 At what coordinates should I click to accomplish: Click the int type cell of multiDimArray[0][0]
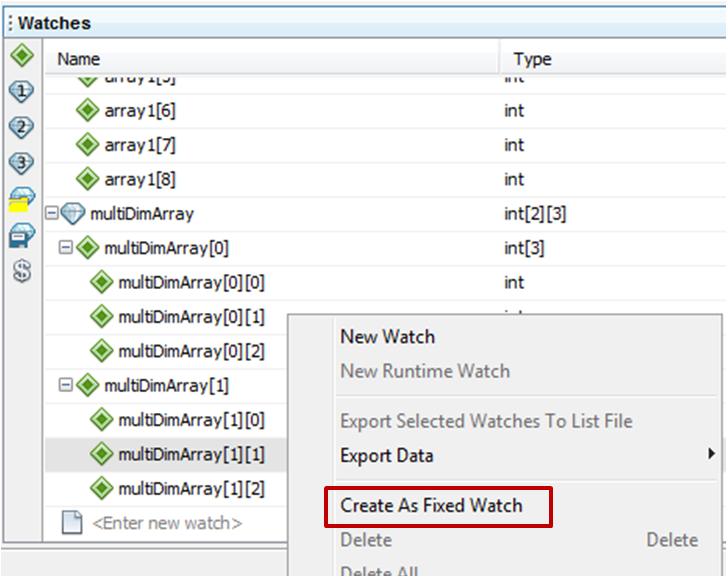click(x=514, y=282)
